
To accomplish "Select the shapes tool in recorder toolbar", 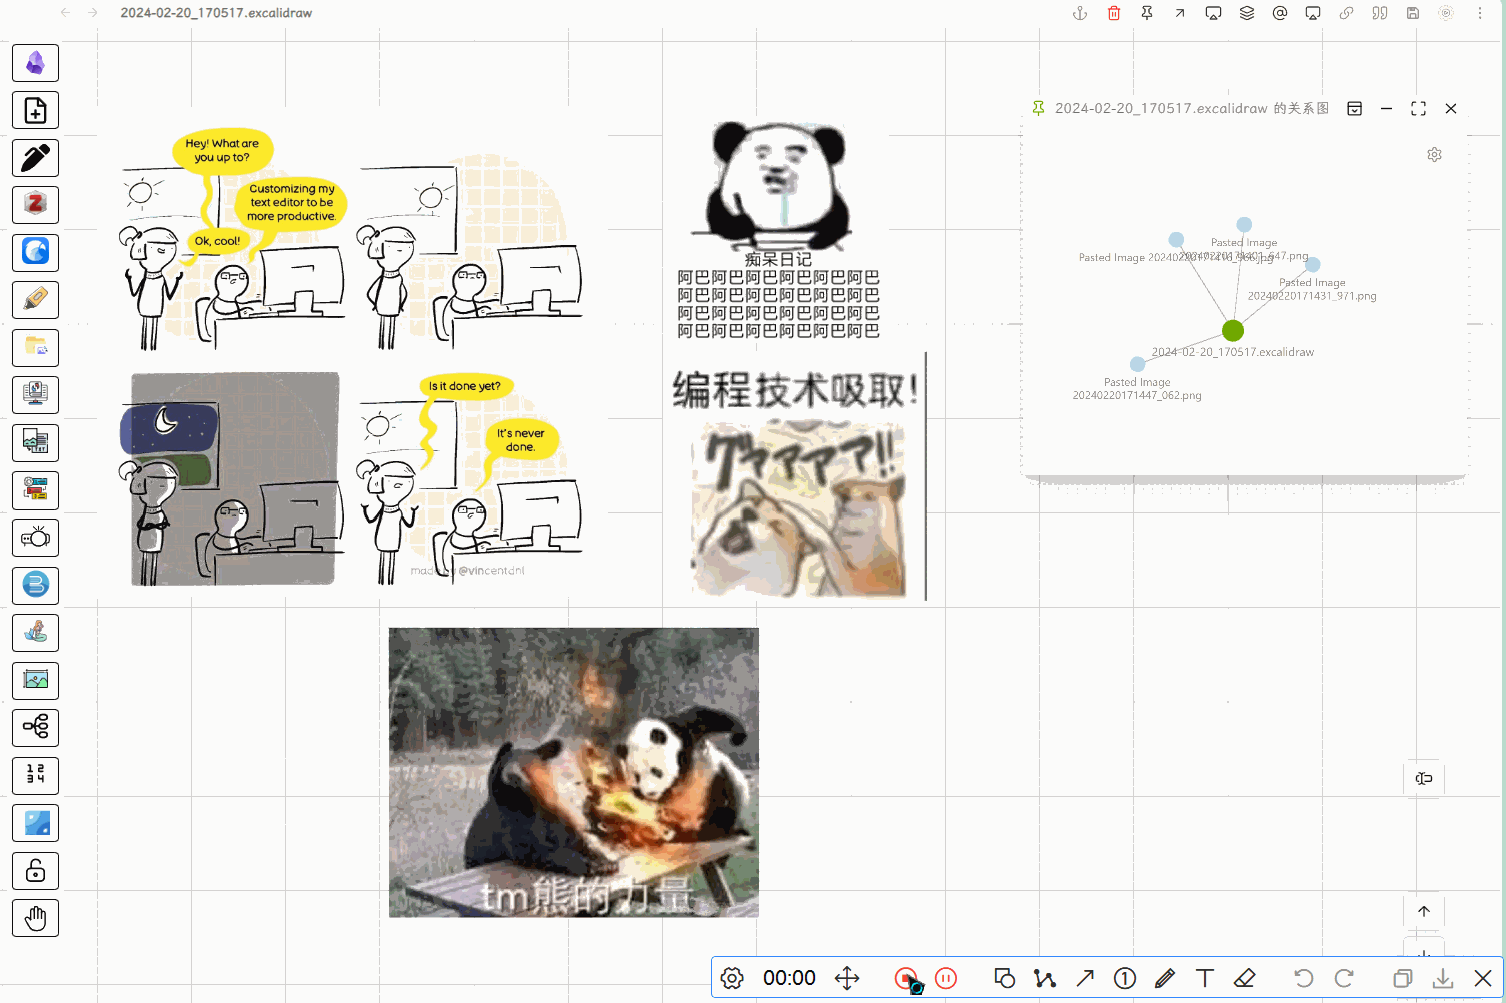I will point(1005,978).
